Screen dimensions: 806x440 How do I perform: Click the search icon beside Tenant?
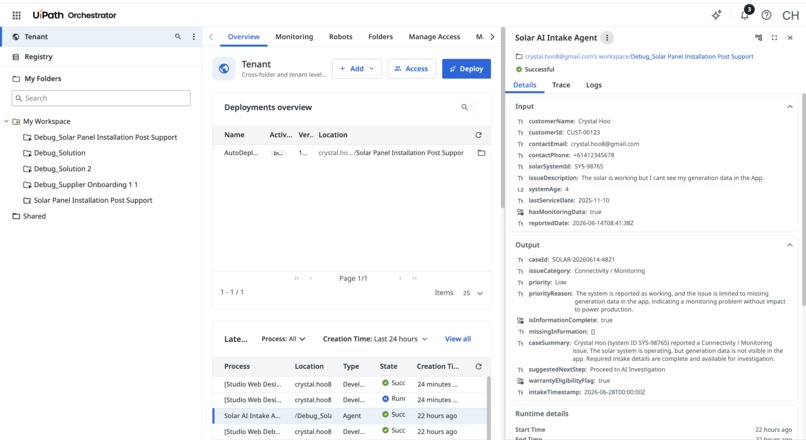tap(178, 36)
